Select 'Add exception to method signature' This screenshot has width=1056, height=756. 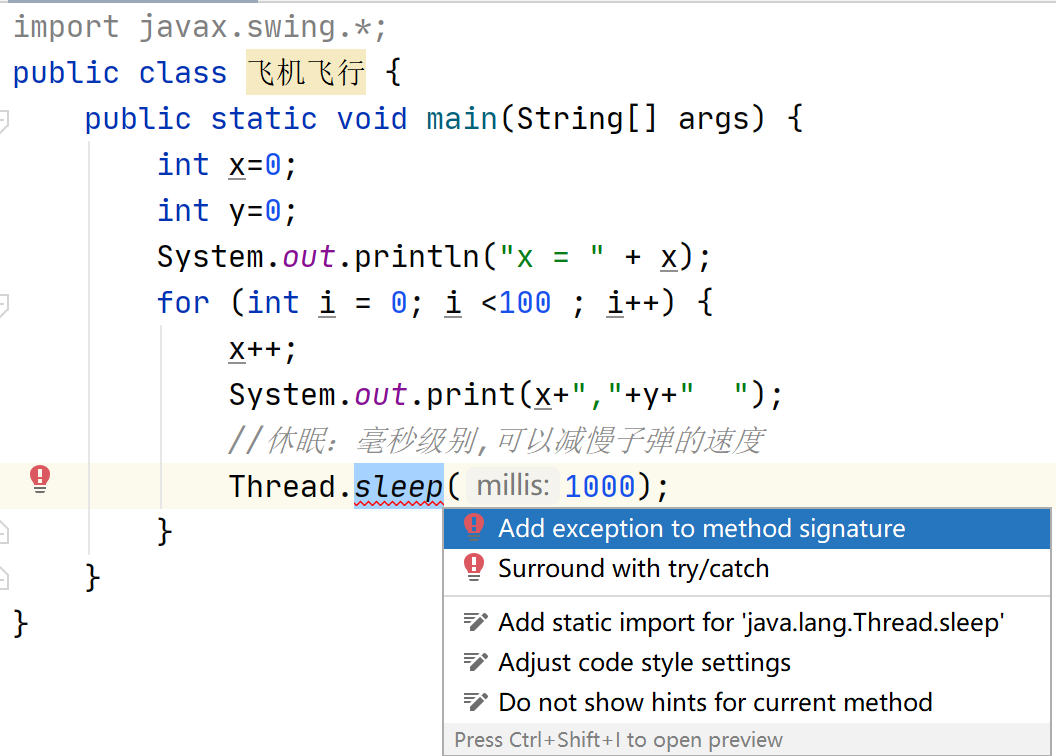(747, 528)
